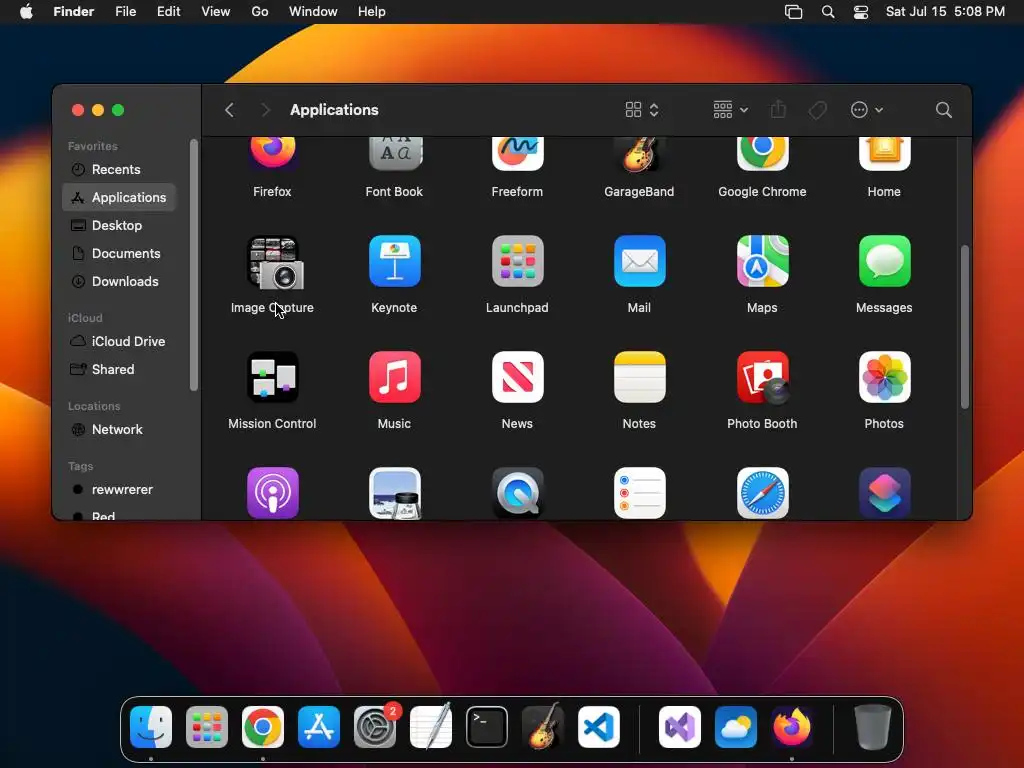1024x768 pixels.
Task: Open iCloud Drive in the sidebar
Action: (x=120, y=342)
